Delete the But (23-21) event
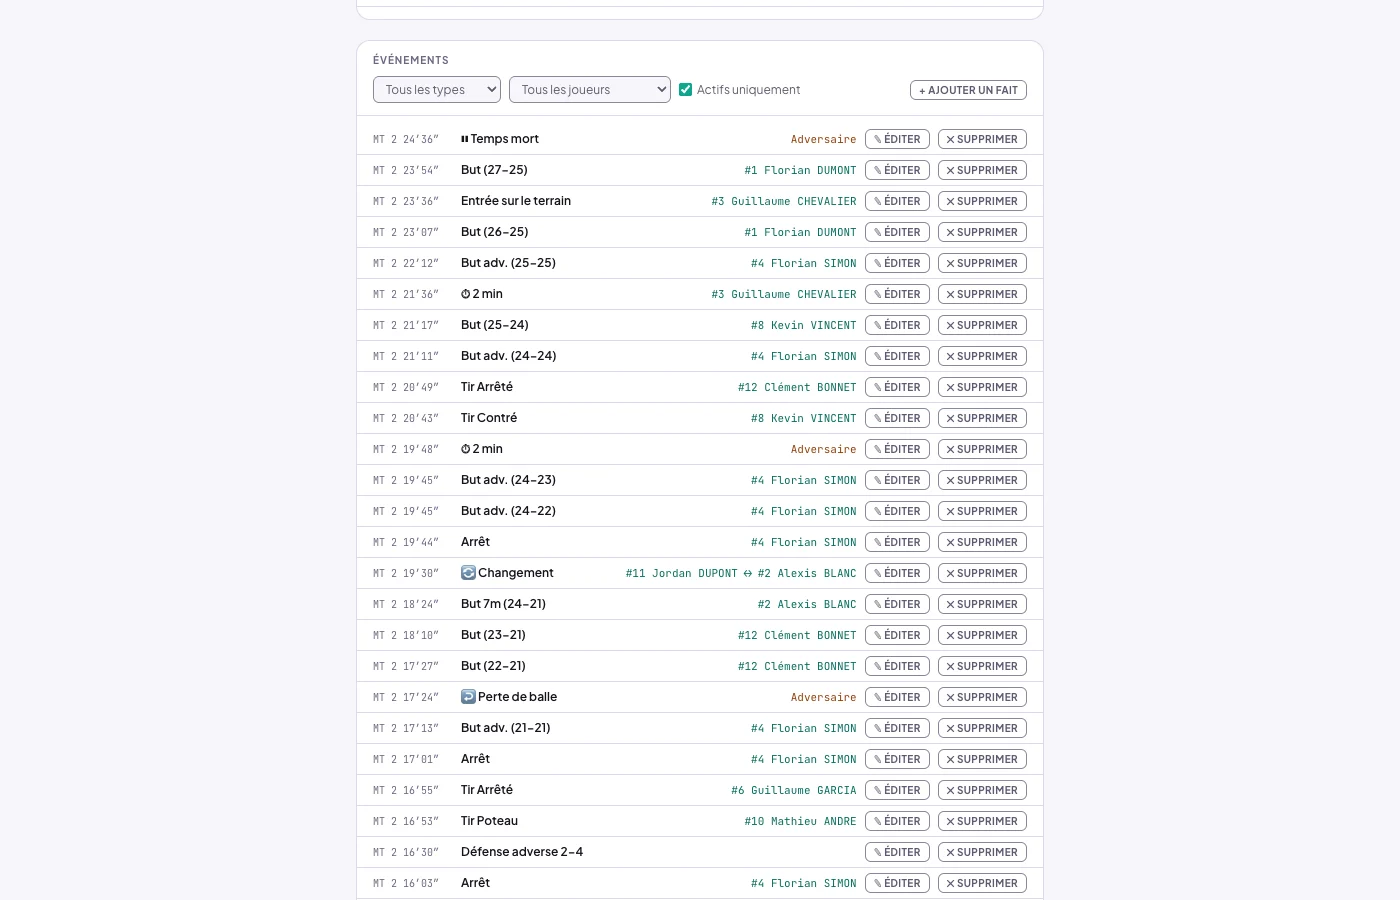This screenshot has width=1400, height=900. click(982, 635)
